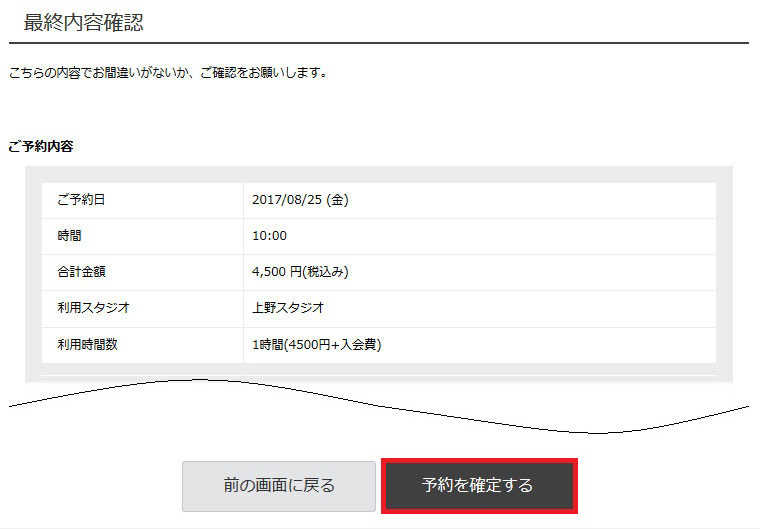Click the 2017/08/25 (金) date value

coord(300,200)
